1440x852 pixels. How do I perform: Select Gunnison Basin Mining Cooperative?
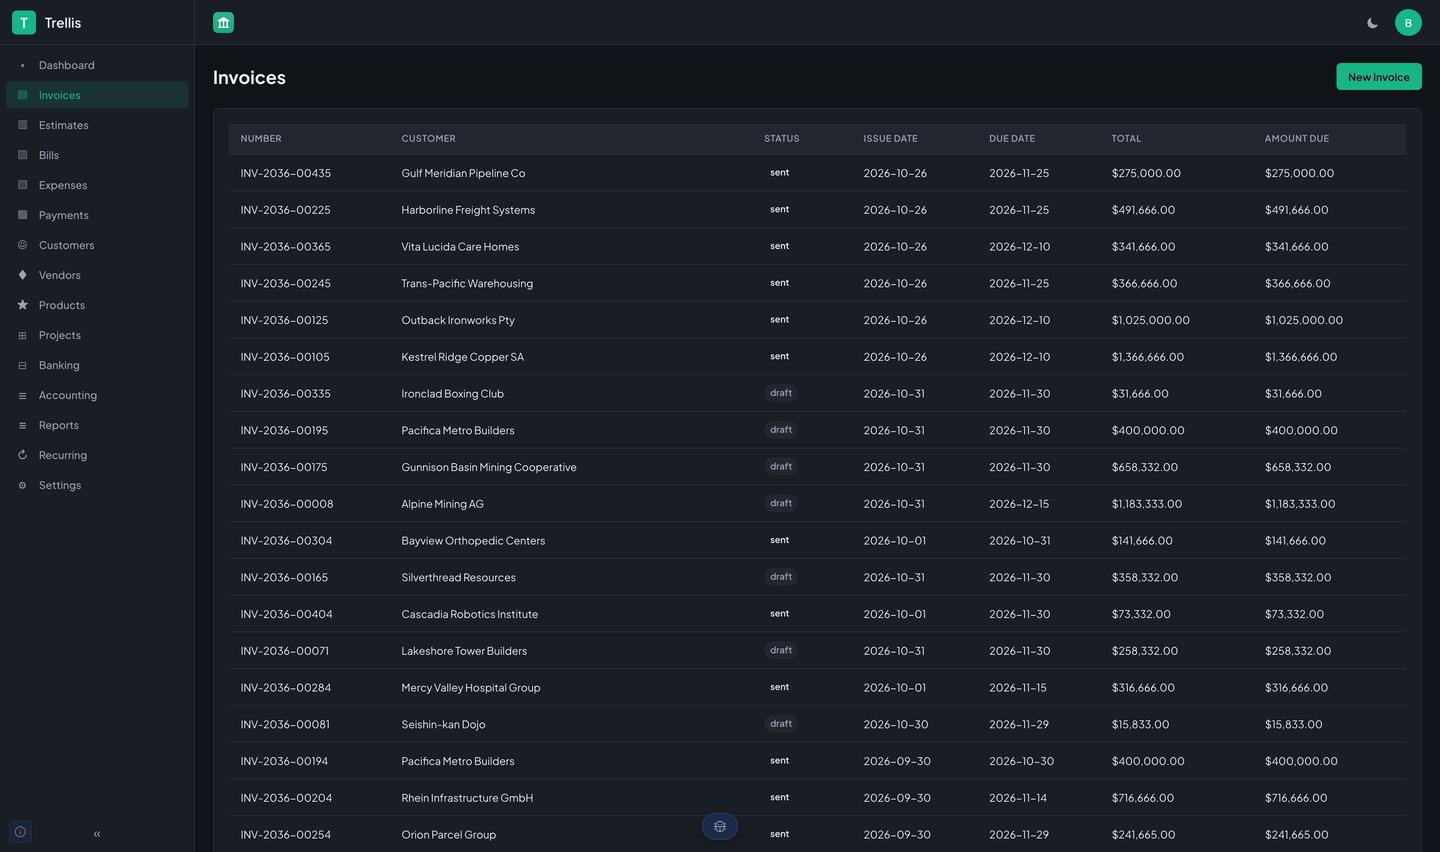(x=489, y=467)
